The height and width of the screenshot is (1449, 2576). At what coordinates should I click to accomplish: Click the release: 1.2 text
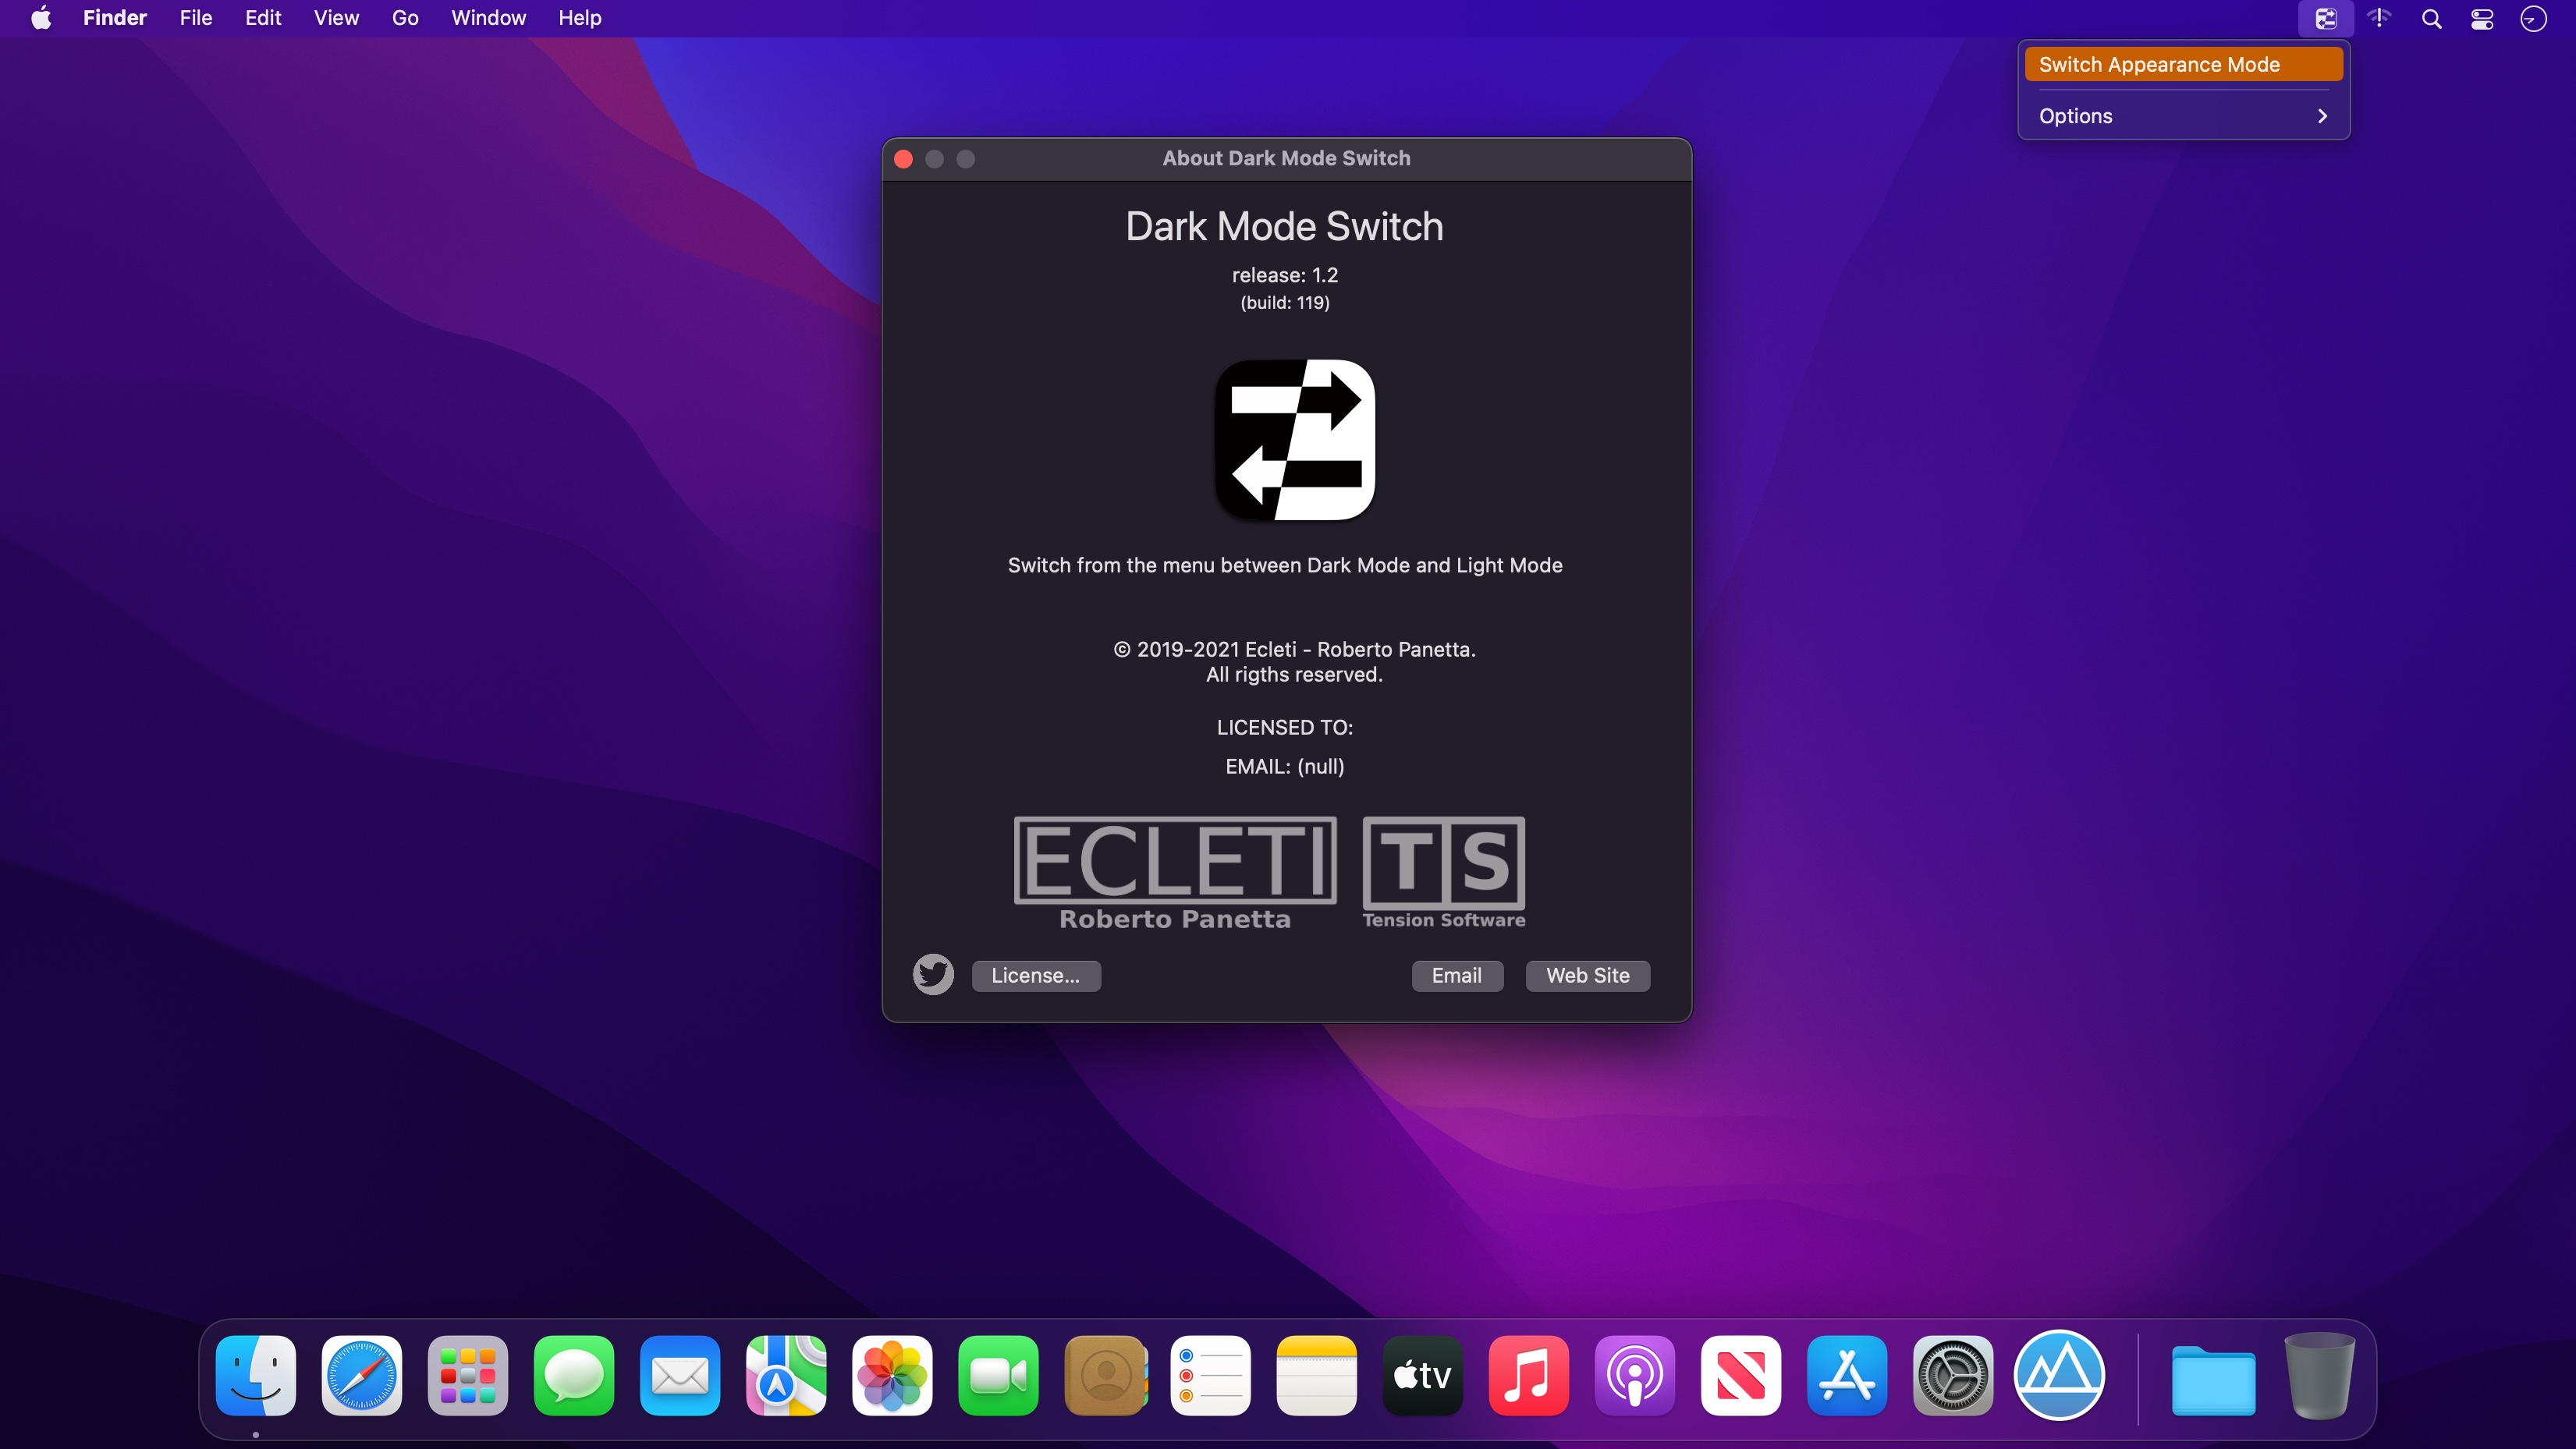(x=1285, y=275)
